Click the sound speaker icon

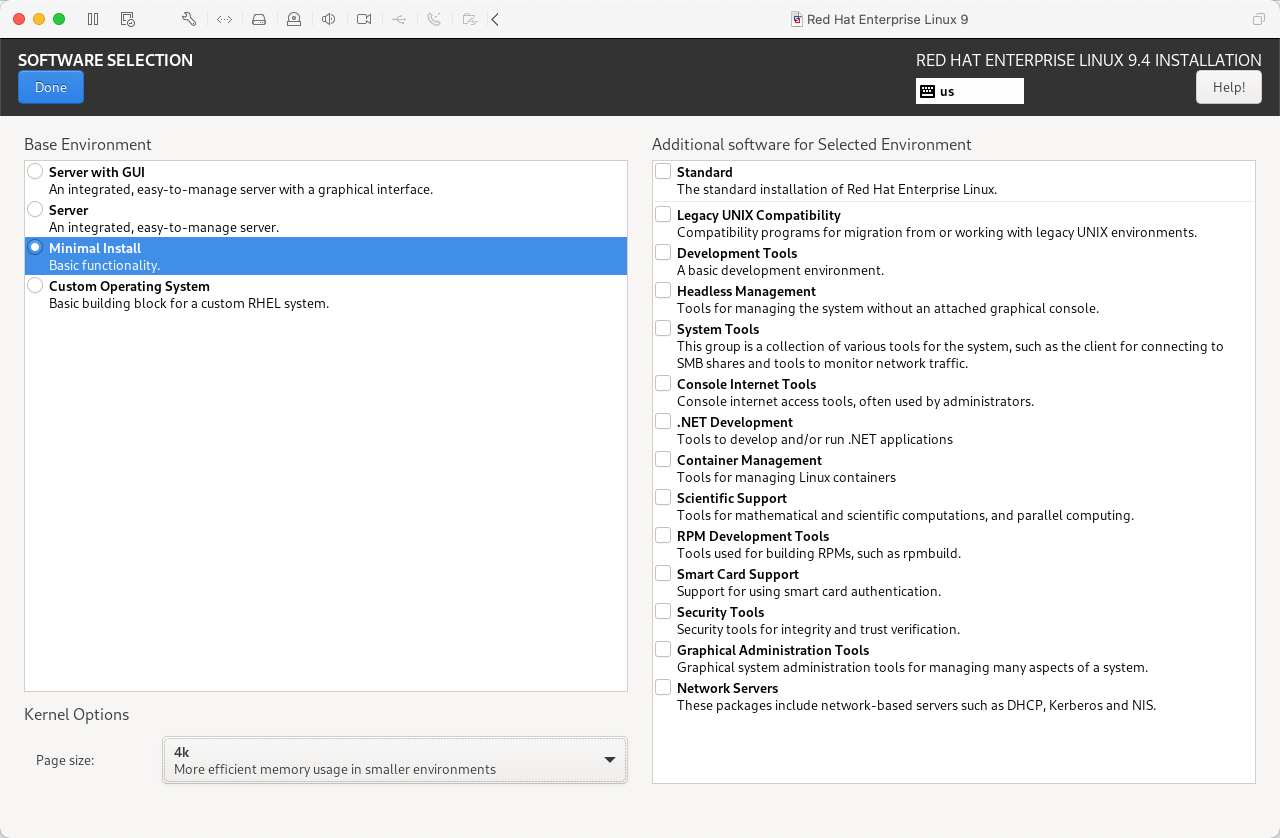328,19
